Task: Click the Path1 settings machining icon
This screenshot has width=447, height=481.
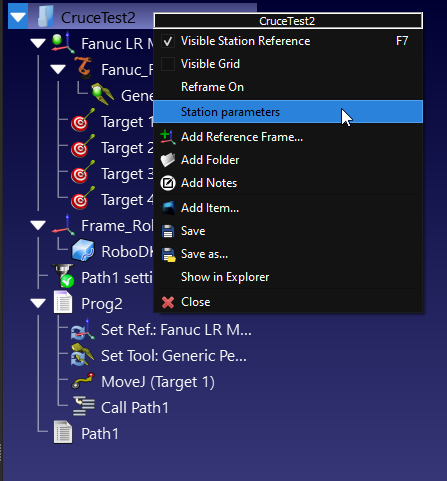Action: click(63, 276)
